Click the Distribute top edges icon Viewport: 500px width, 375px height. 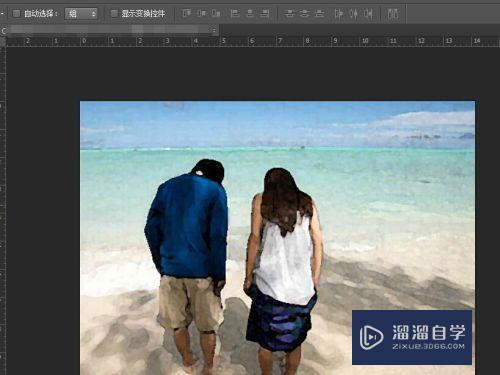coord(289,14)
